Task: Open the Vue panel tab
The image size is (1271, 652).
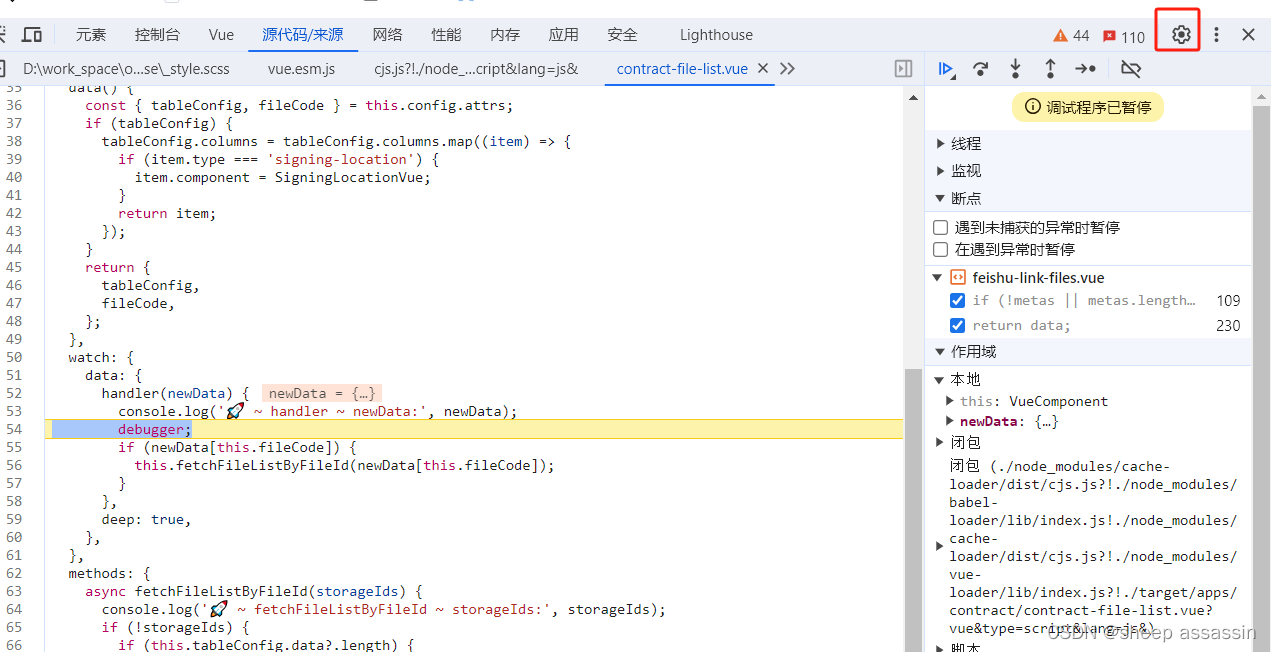Action: tap(220, 33)
